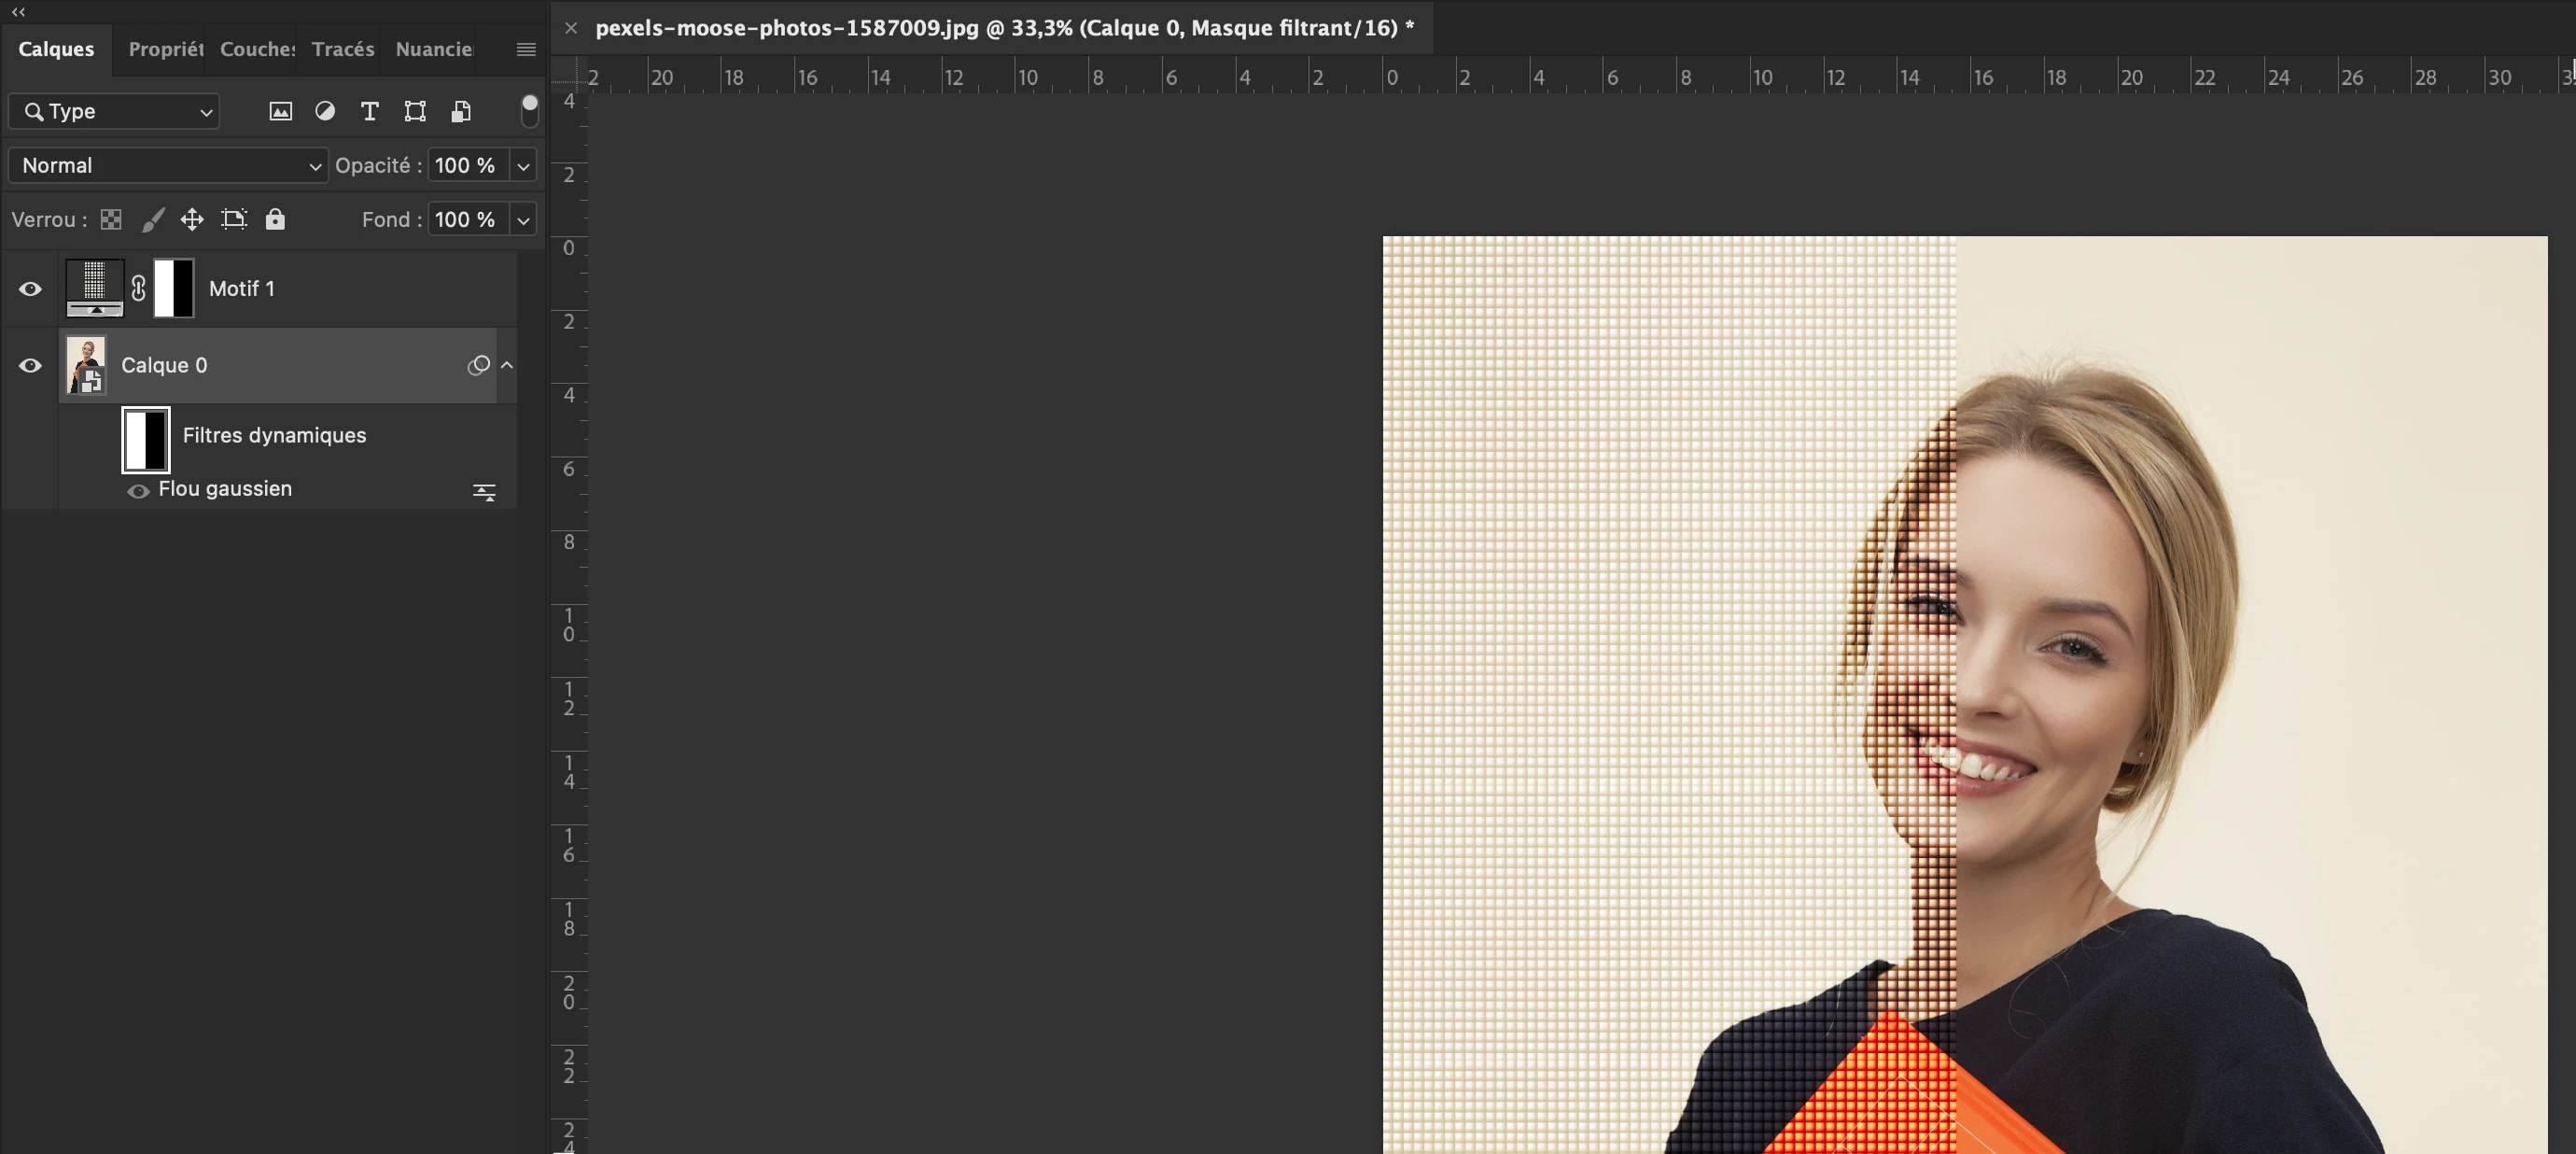Image resolution: width=2576 pixels, height=1154 pixels.
Task: Click the lock all padlock icon
Action: [275, 219]
